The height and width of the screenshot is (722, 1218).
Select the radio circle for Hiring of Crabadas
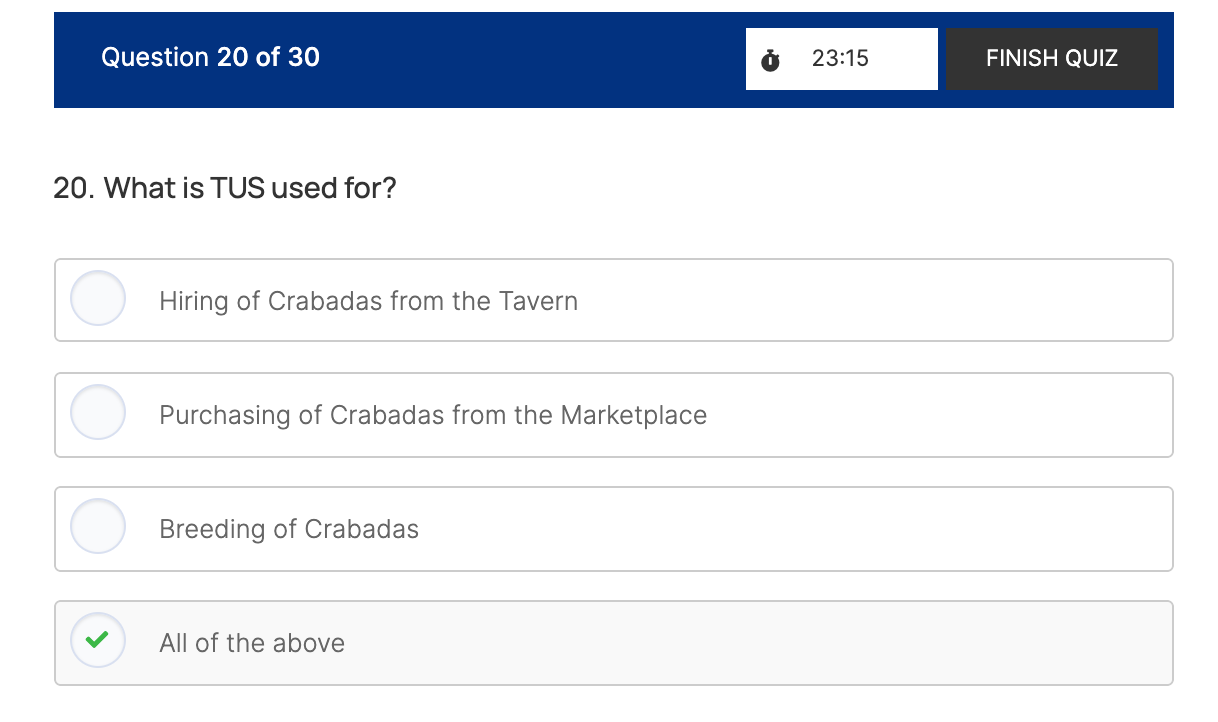[x=98, y=299]
